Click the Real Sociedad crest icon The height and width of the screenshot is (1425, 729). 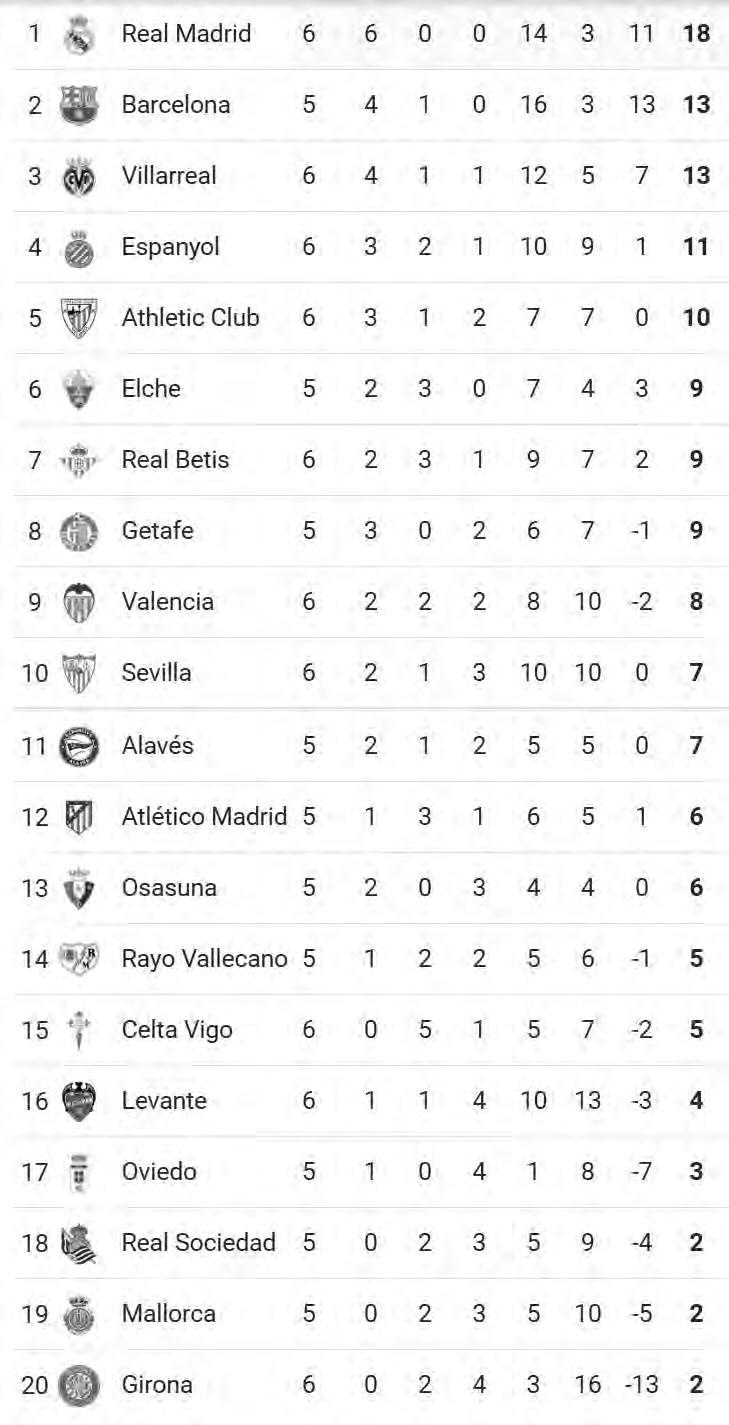(78, 1243)
